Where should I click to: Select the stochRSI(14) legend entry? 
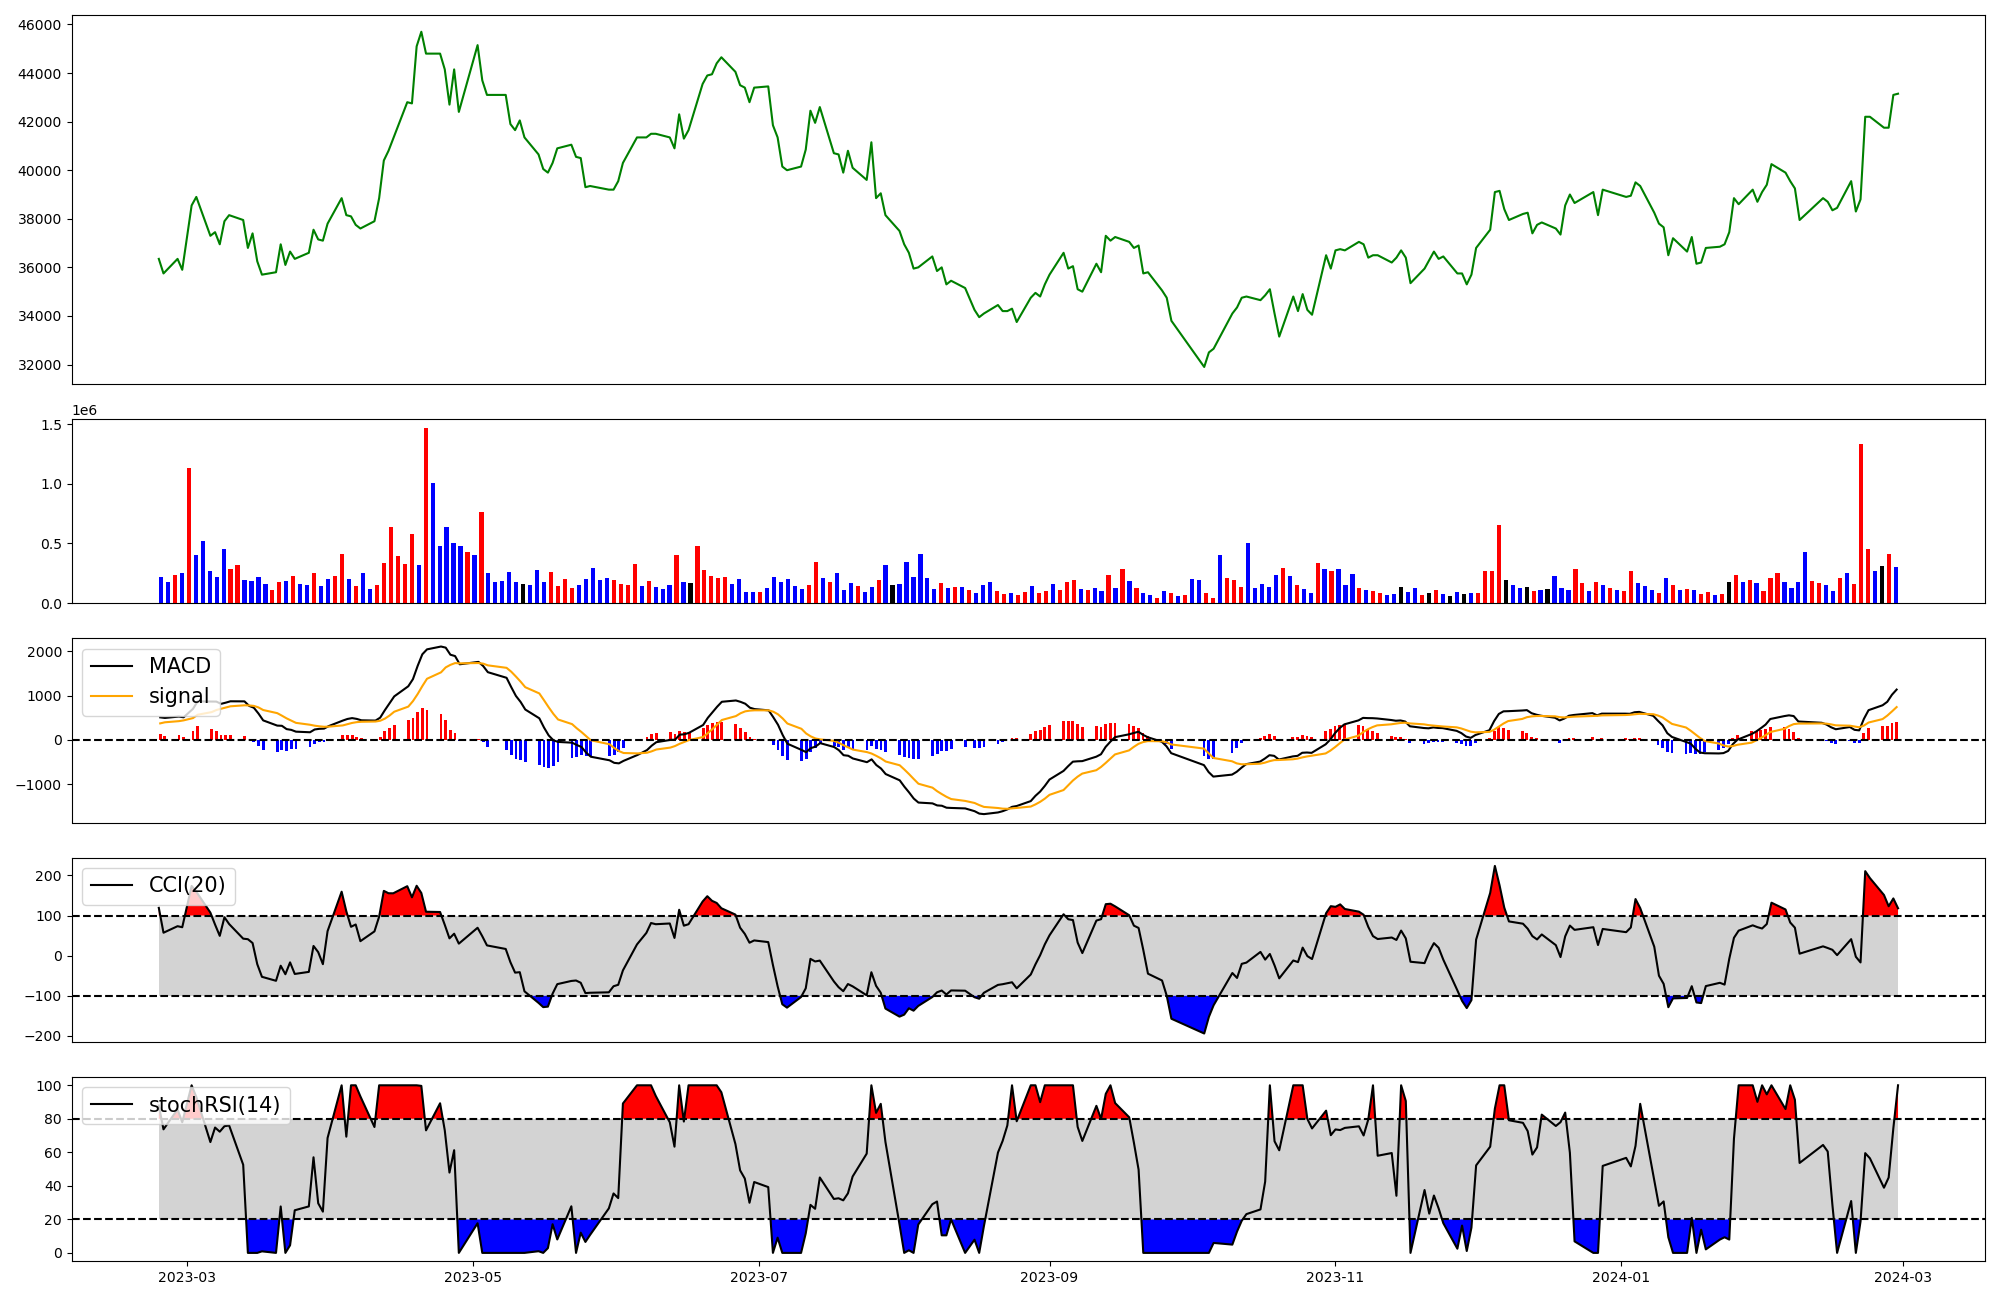click(x=214, y=1105)
